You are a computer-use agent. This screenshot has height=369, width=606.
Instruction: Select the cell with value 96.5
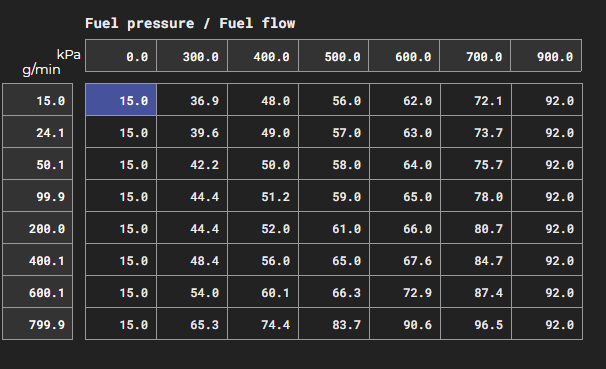(476, 324)
